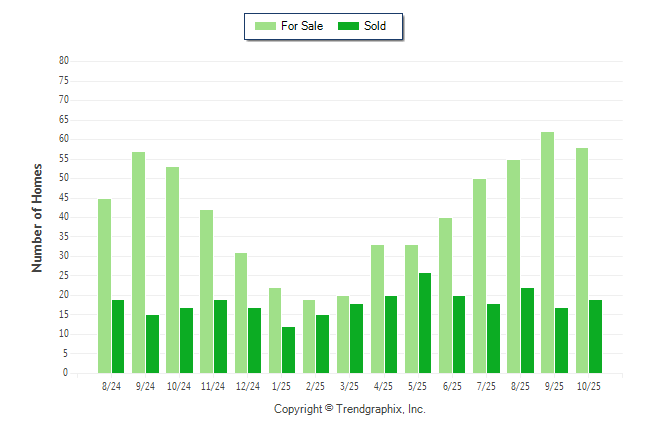Select the Sold bar for 5/25
The height and width of the screenshot is (434, 646).
tap(425, 323)
